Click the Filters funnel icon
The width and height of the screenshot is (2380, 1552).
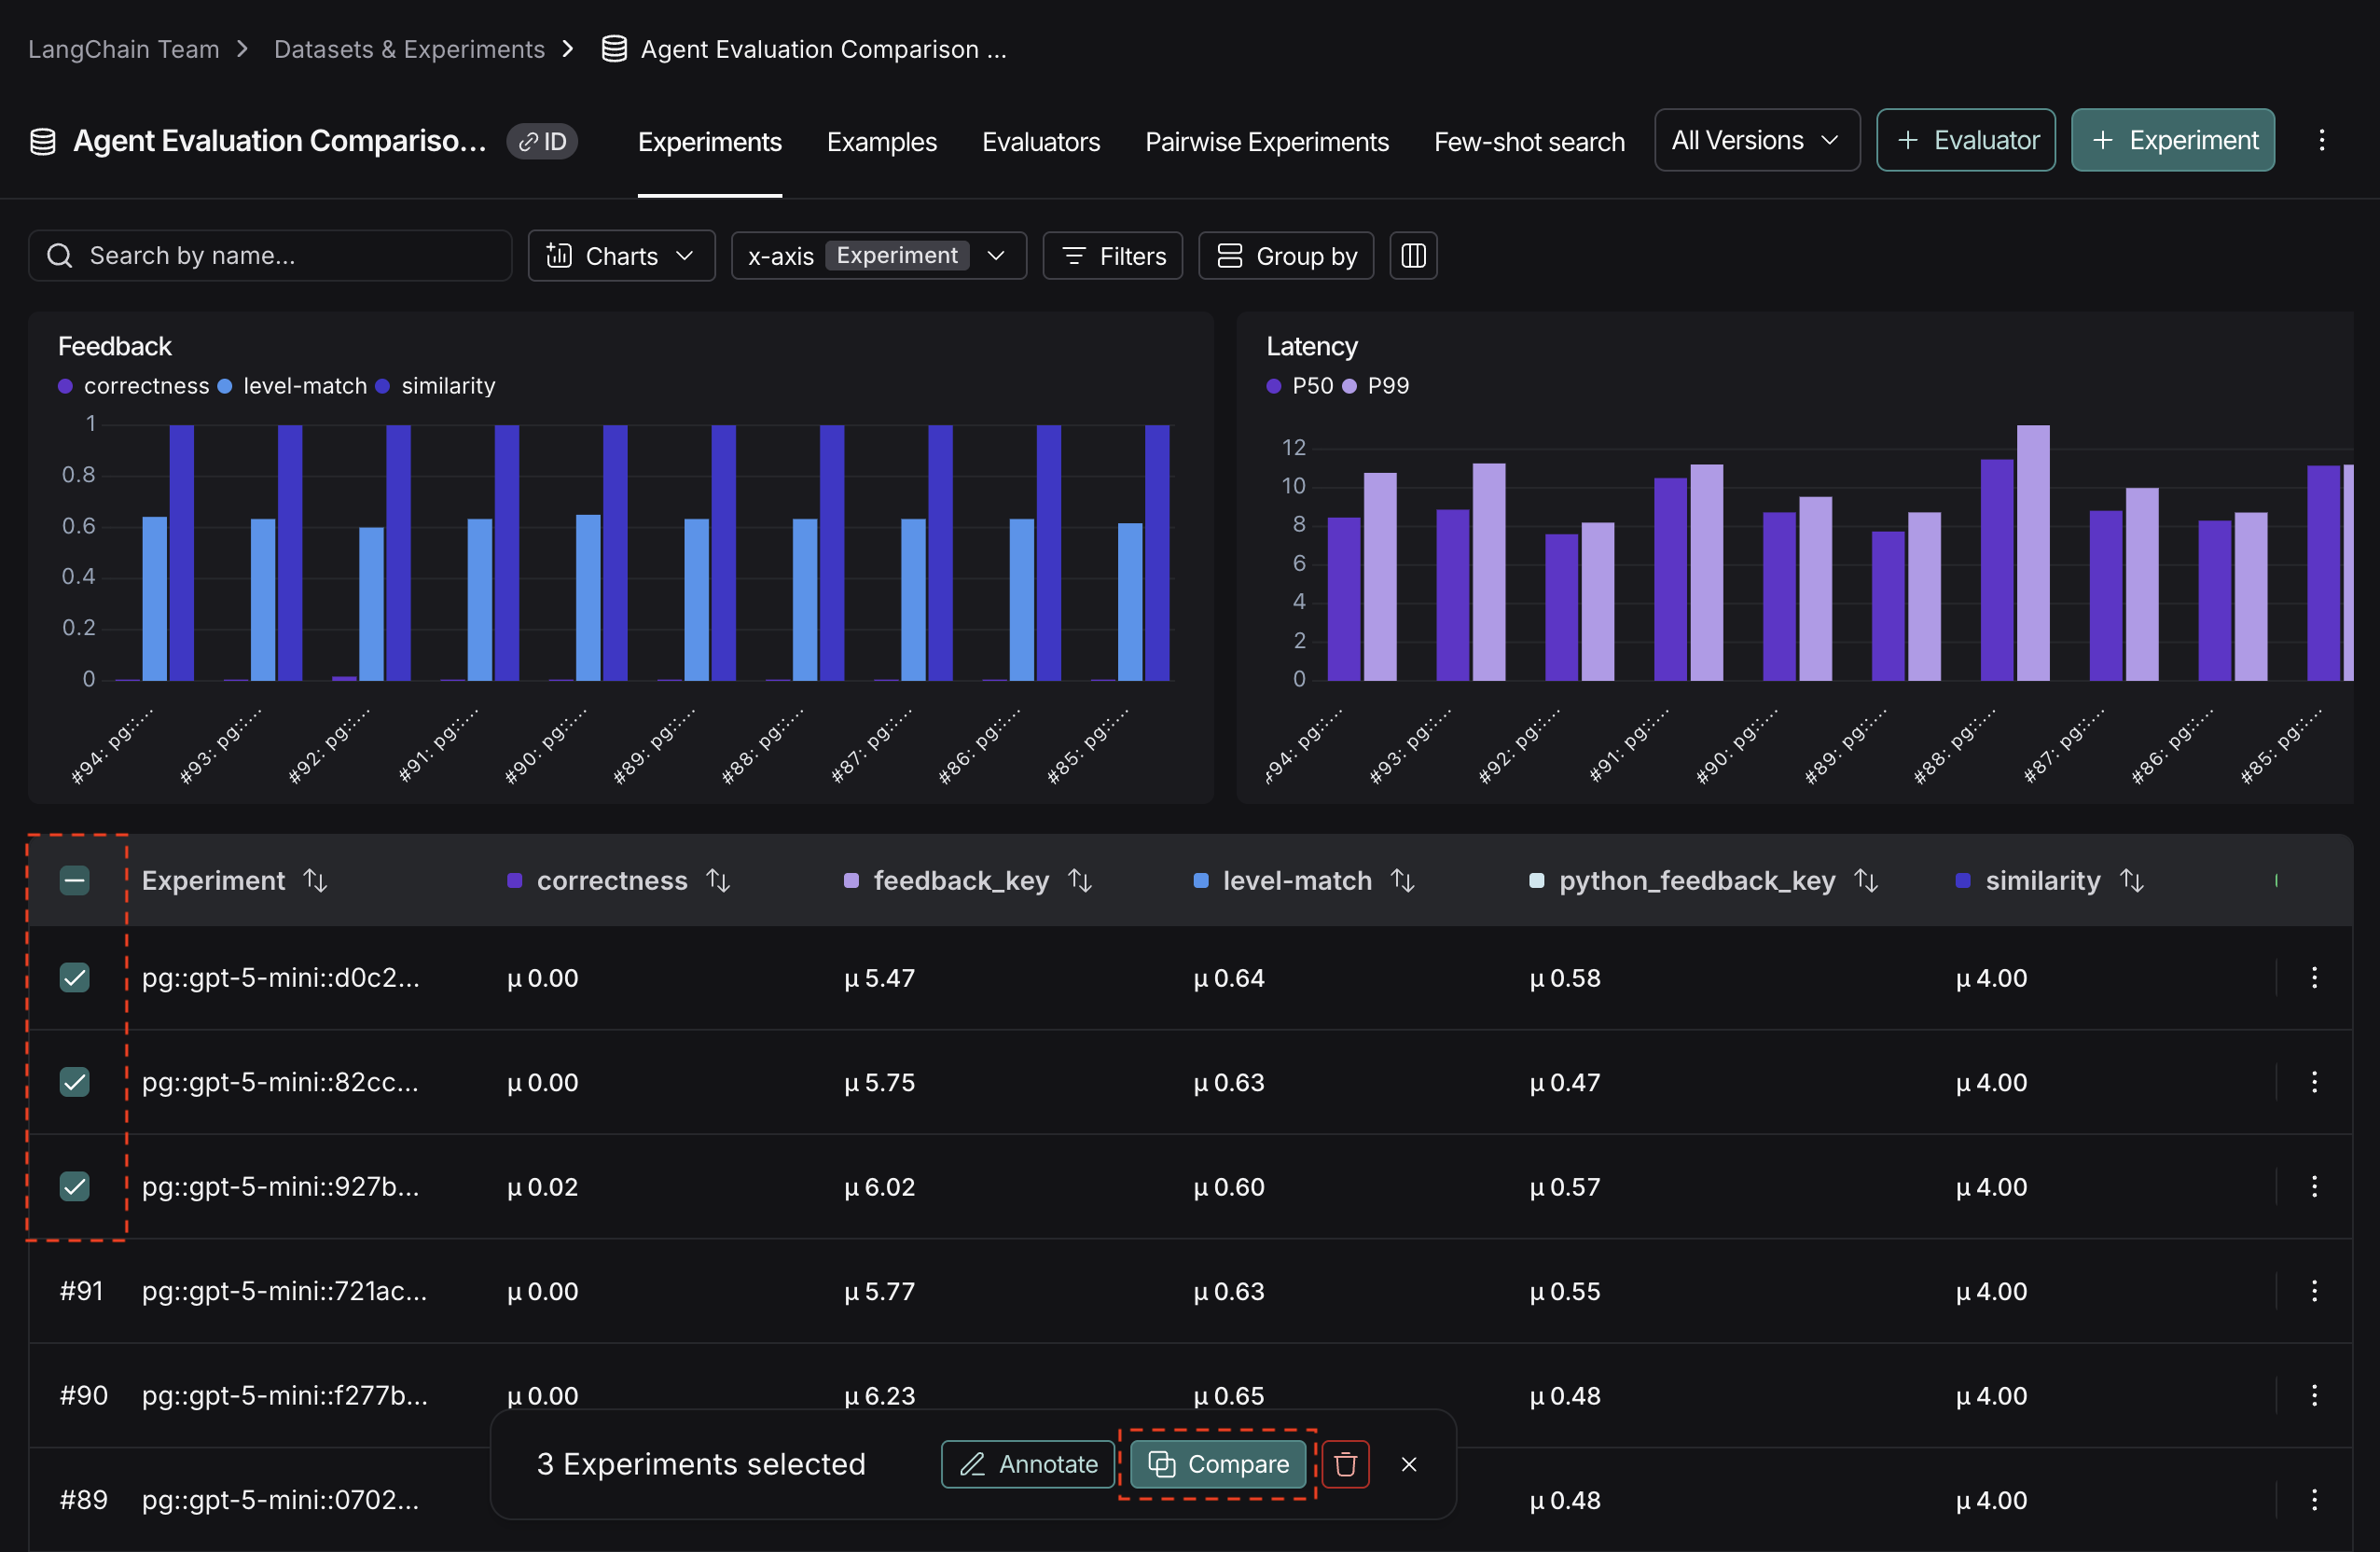pyautogui.click(x=1075, y=255)
